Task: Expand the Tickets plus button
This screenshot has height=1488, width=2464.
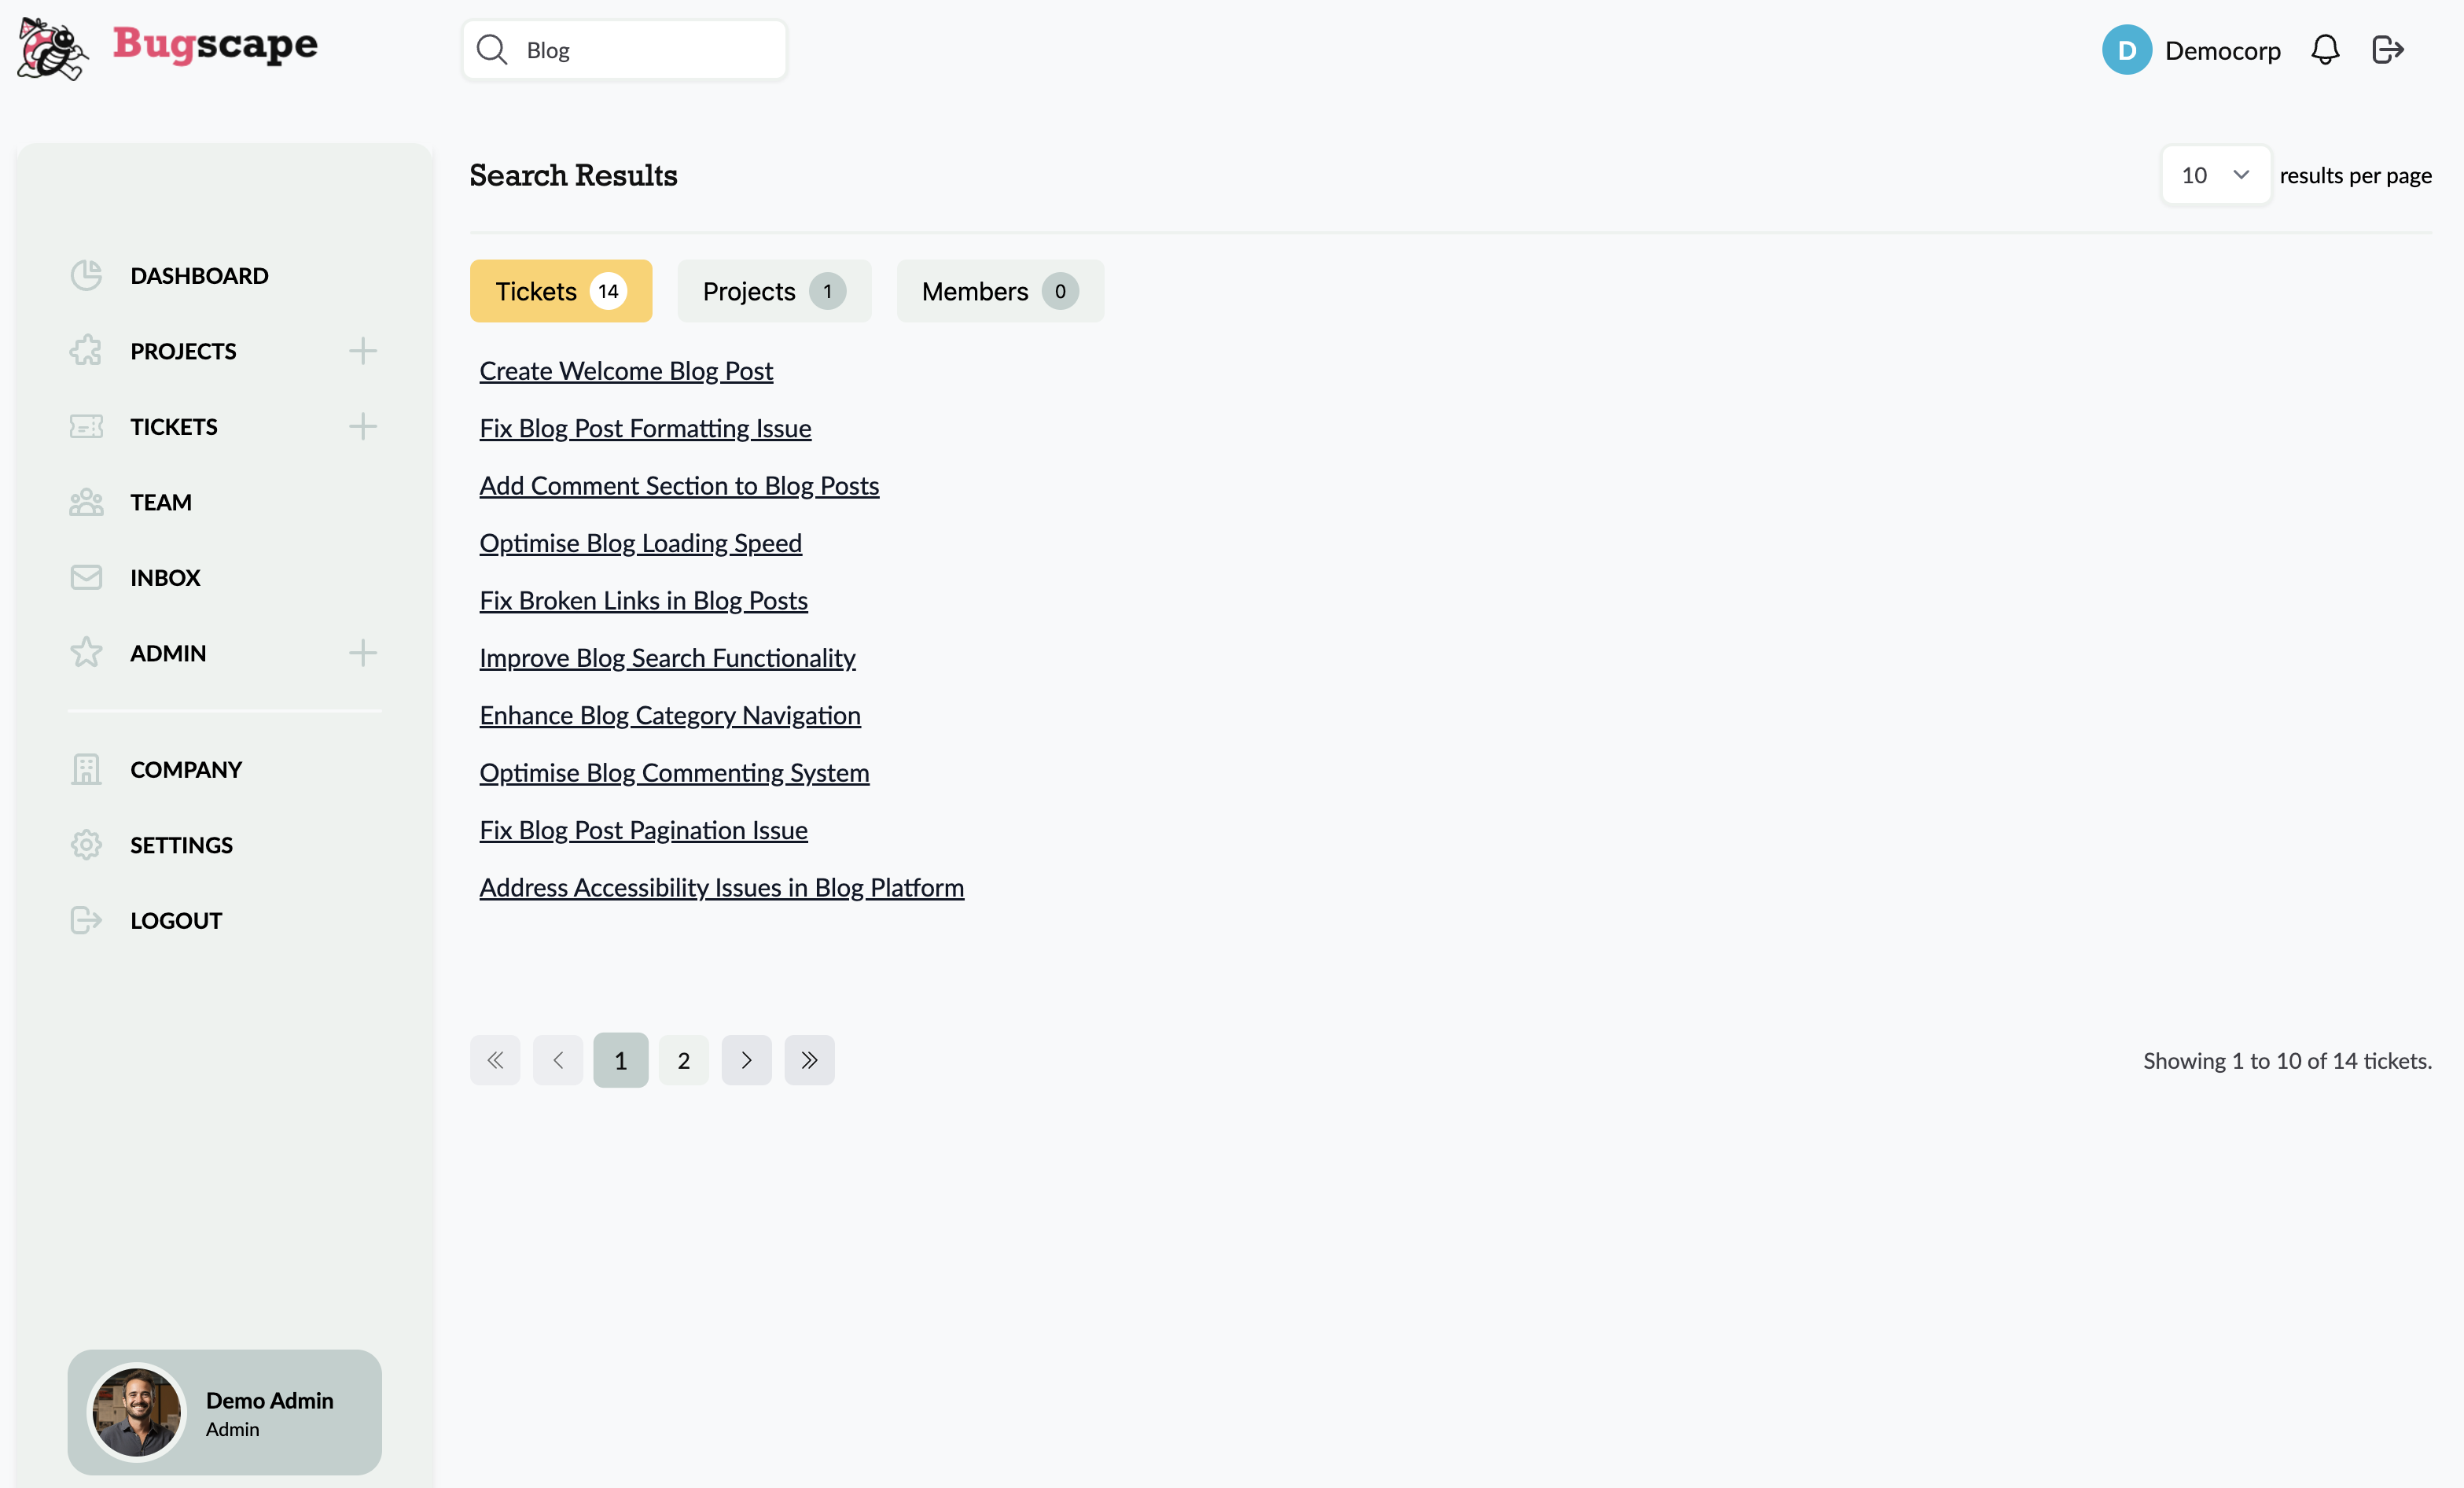Action: [363, 426]
